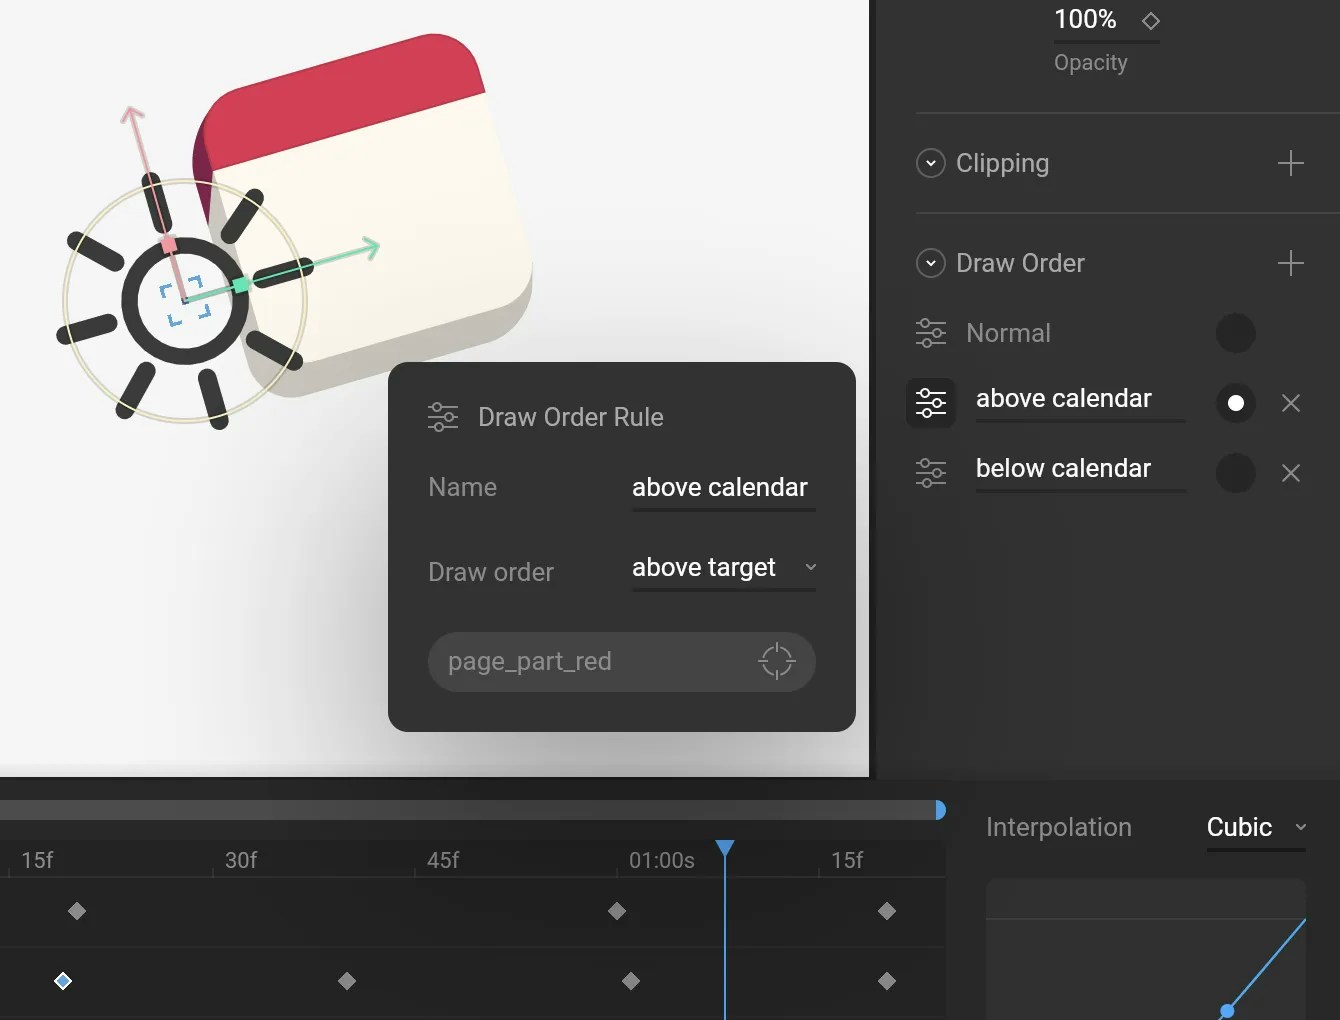The width and height of the screenshot is (1340, 1020).
Task: Click the sun shape center selection brackets
Action: pos(185,300)
